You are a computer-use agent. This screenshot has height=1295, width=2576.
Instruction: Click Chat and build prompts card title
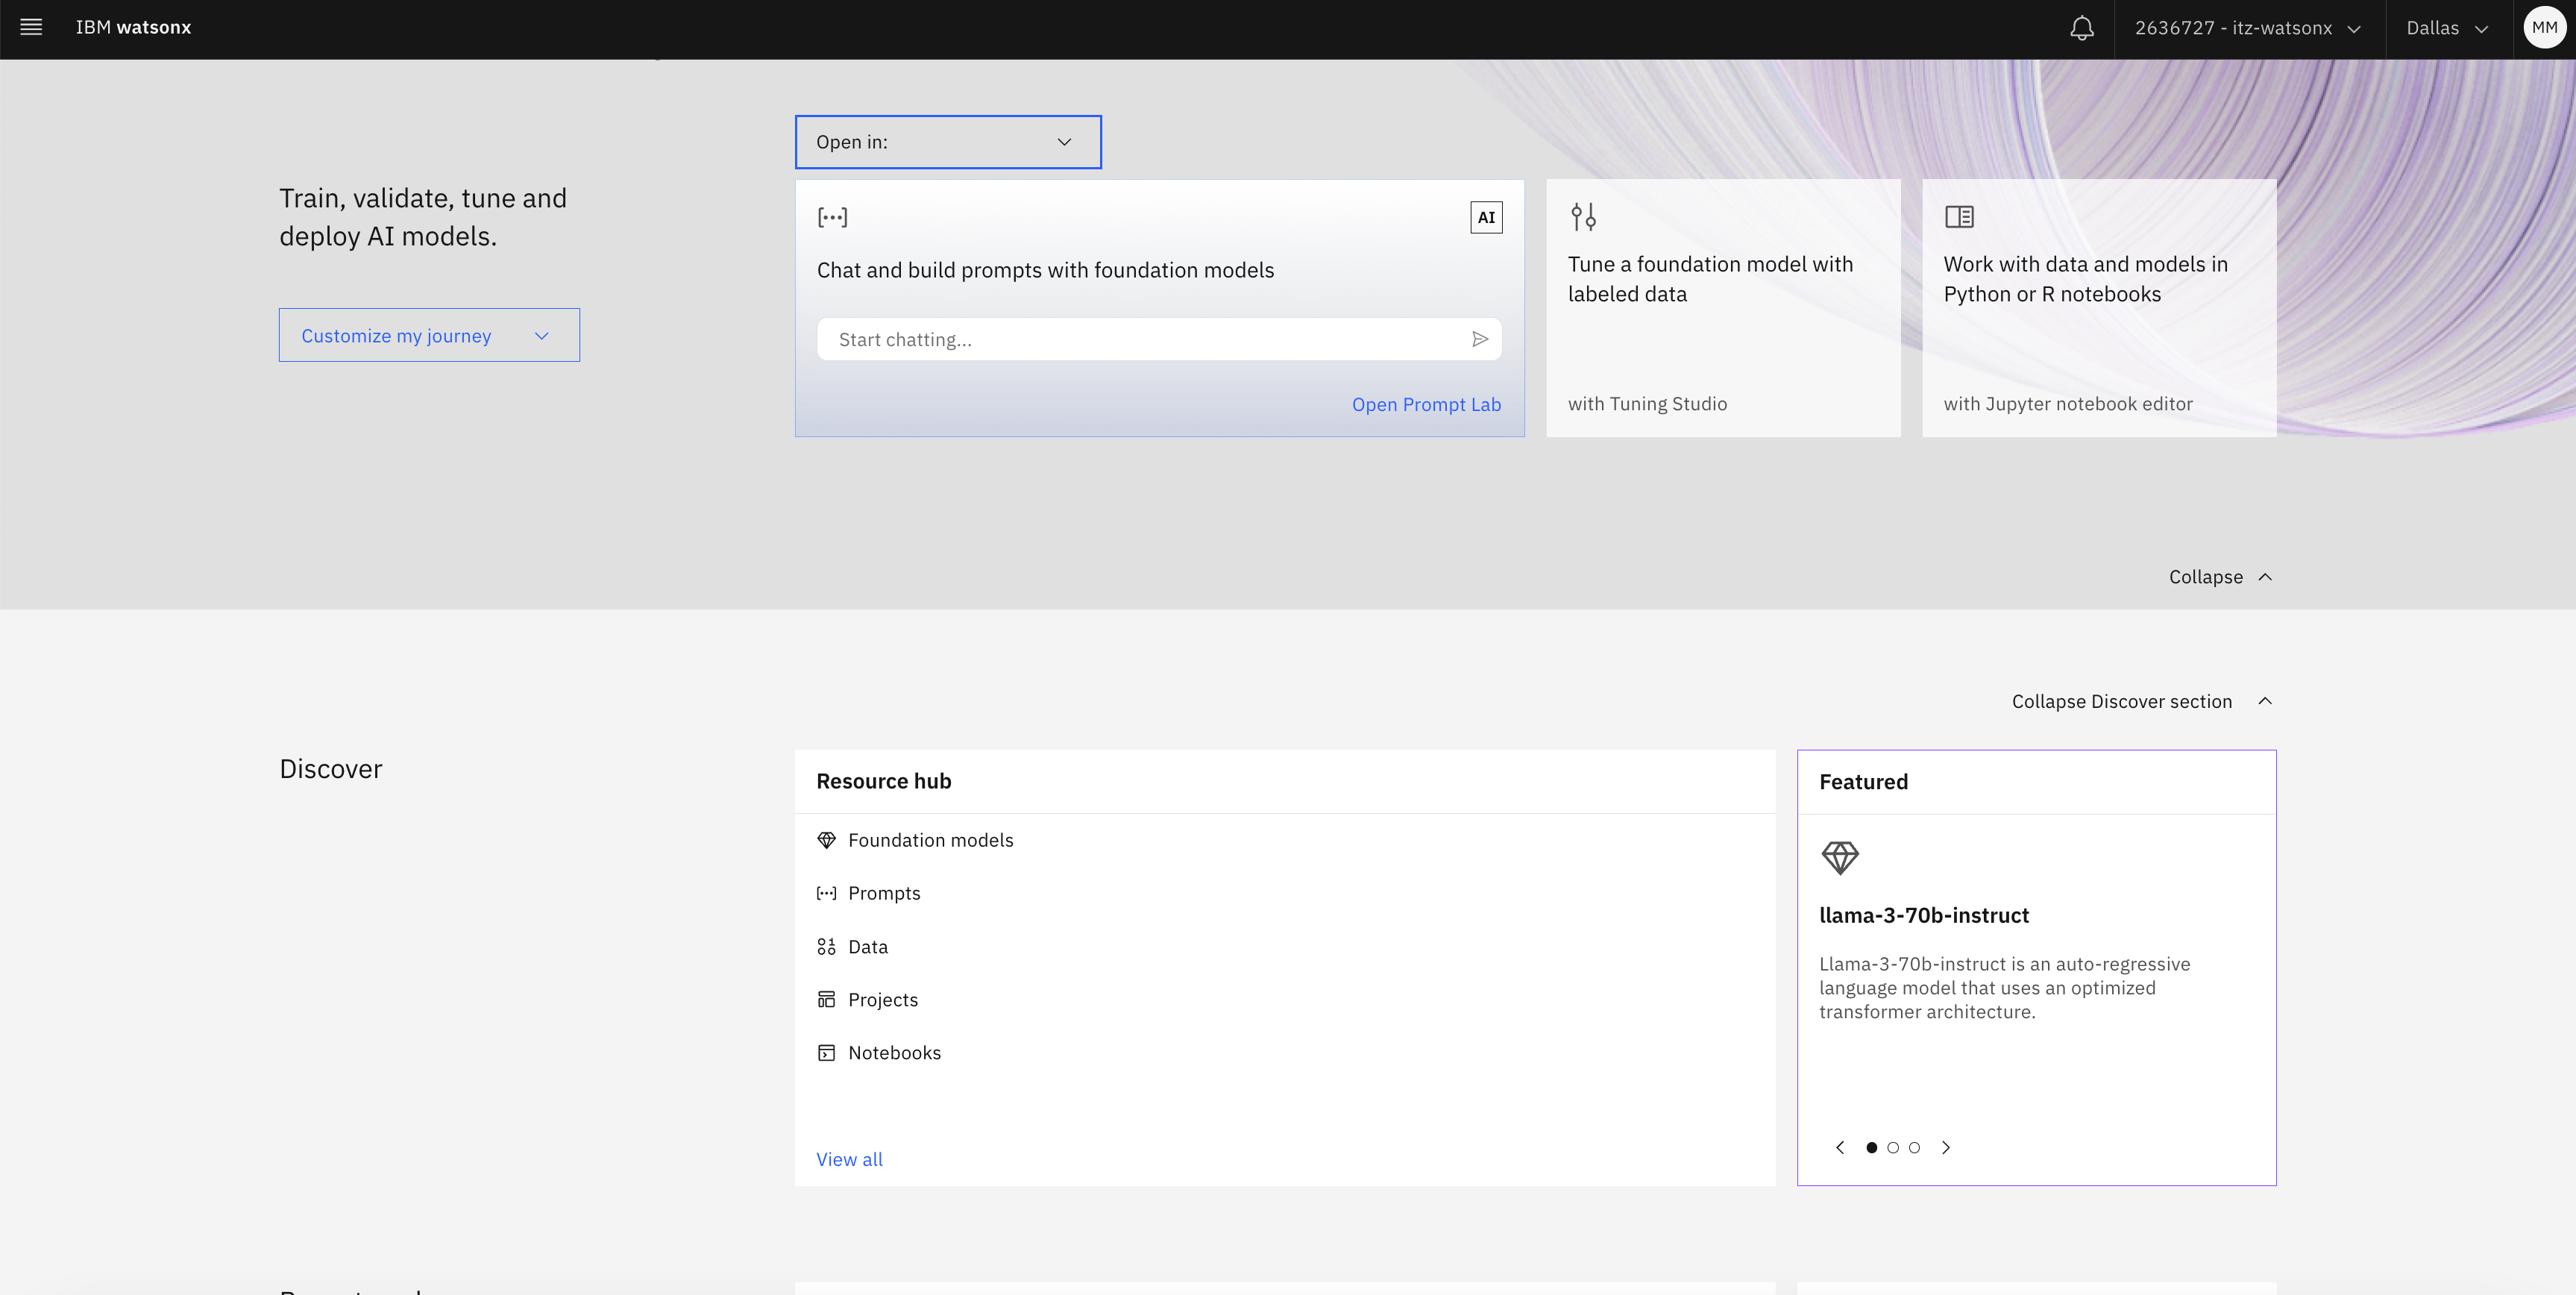point(1045,270)
